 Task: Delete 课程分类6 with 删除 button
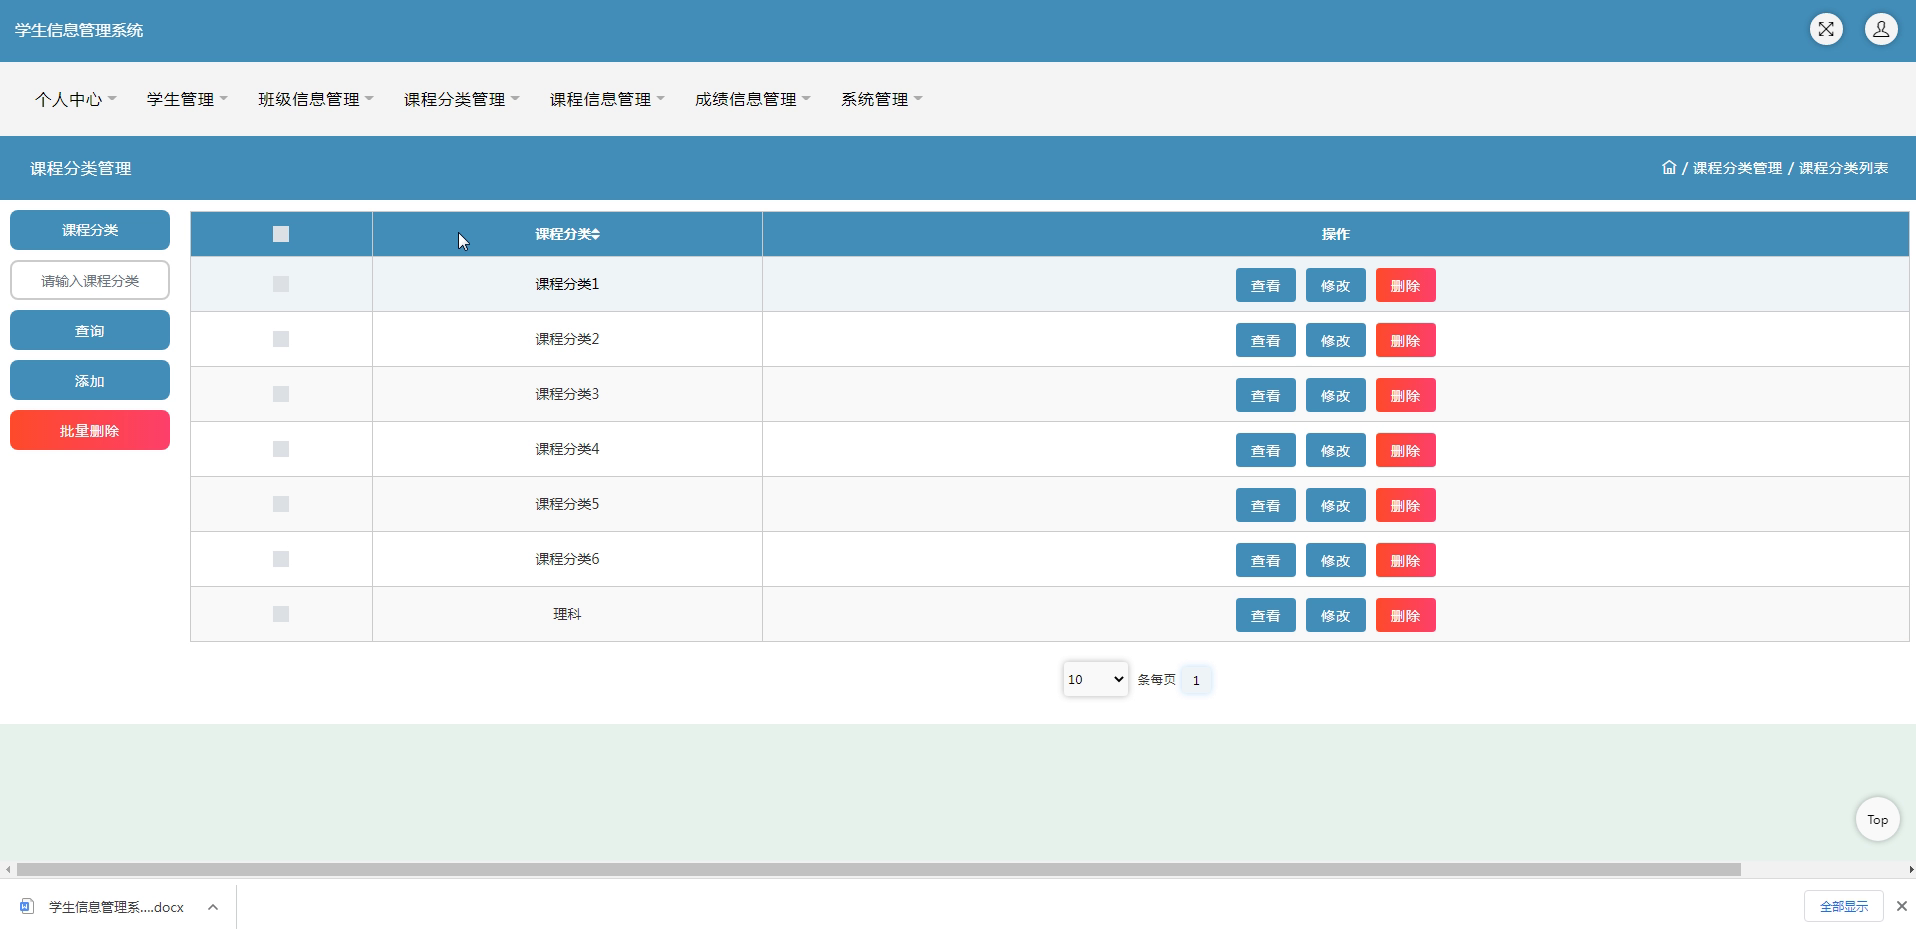click(x=1406, y=560)
